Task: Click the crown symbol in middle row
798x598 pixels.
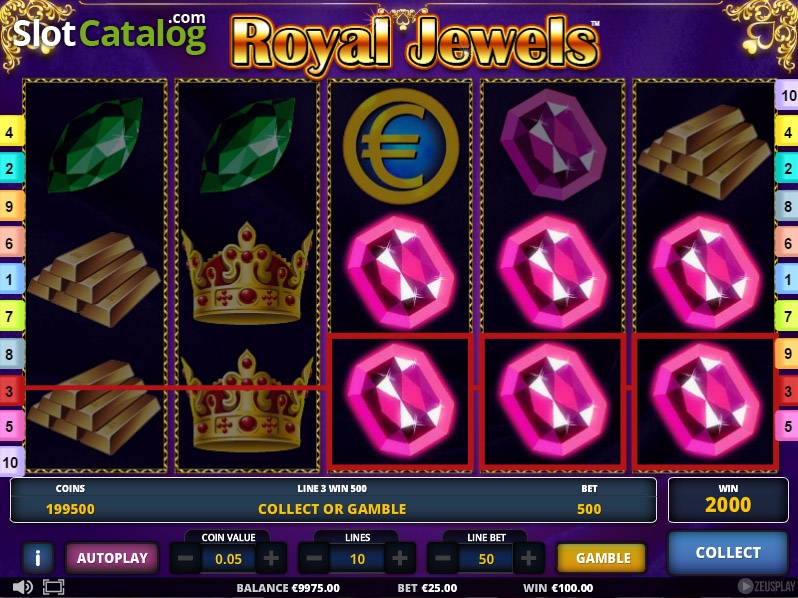Action: pyautogui.click(x=247, y=273)
